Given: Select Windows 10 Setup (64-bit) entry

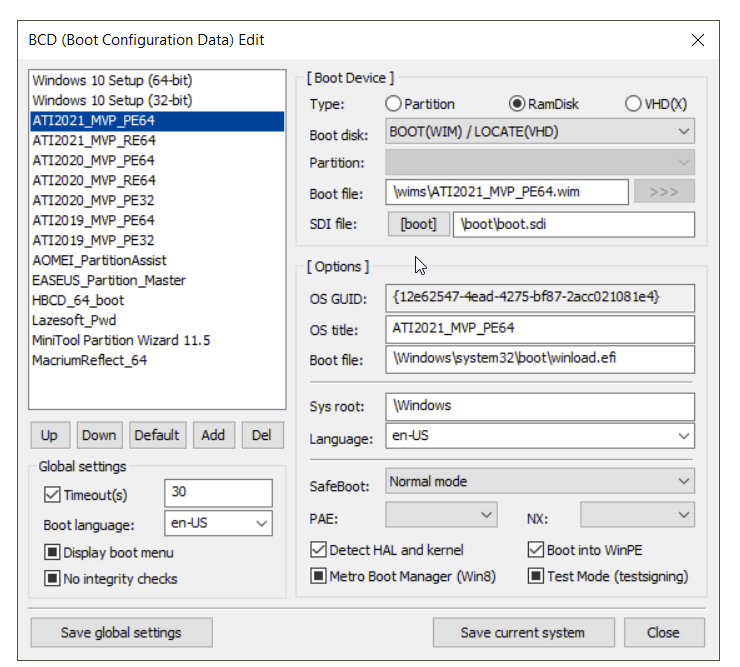Looking at the screenshot, I should click(x=157, y=80).
